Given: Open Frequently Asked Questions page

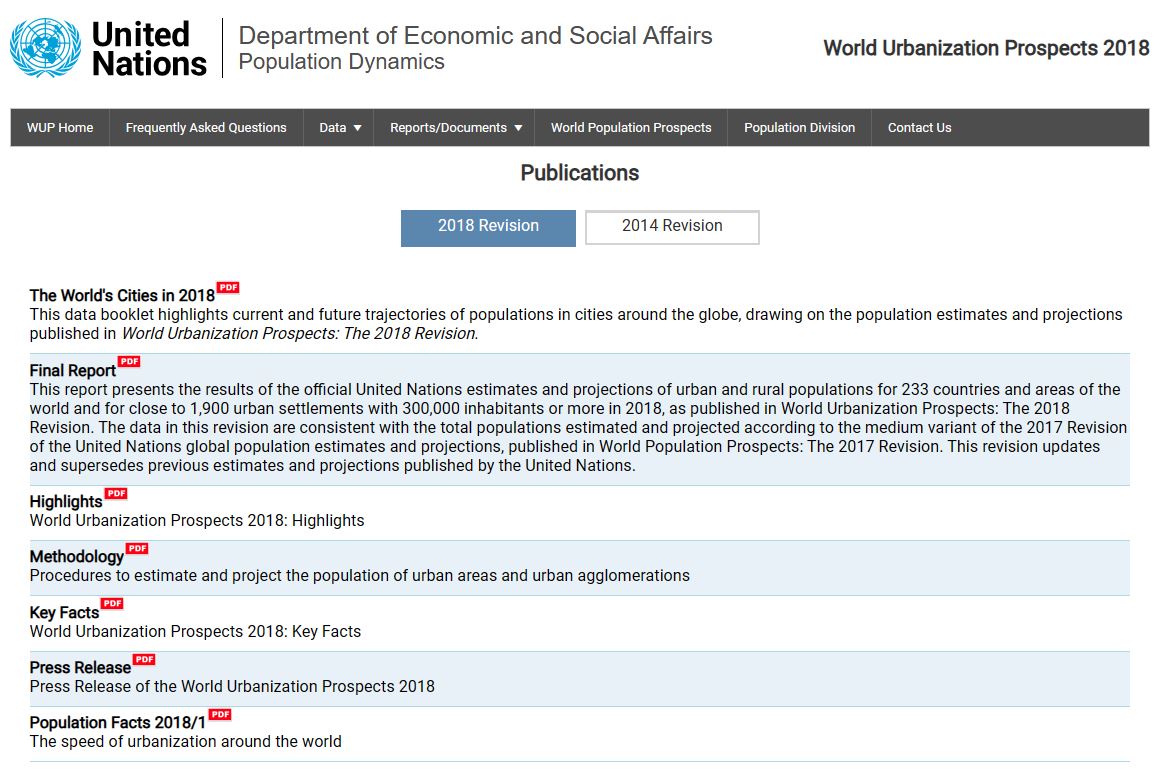Looking at the screenshot, I should (x=206, y=128).
